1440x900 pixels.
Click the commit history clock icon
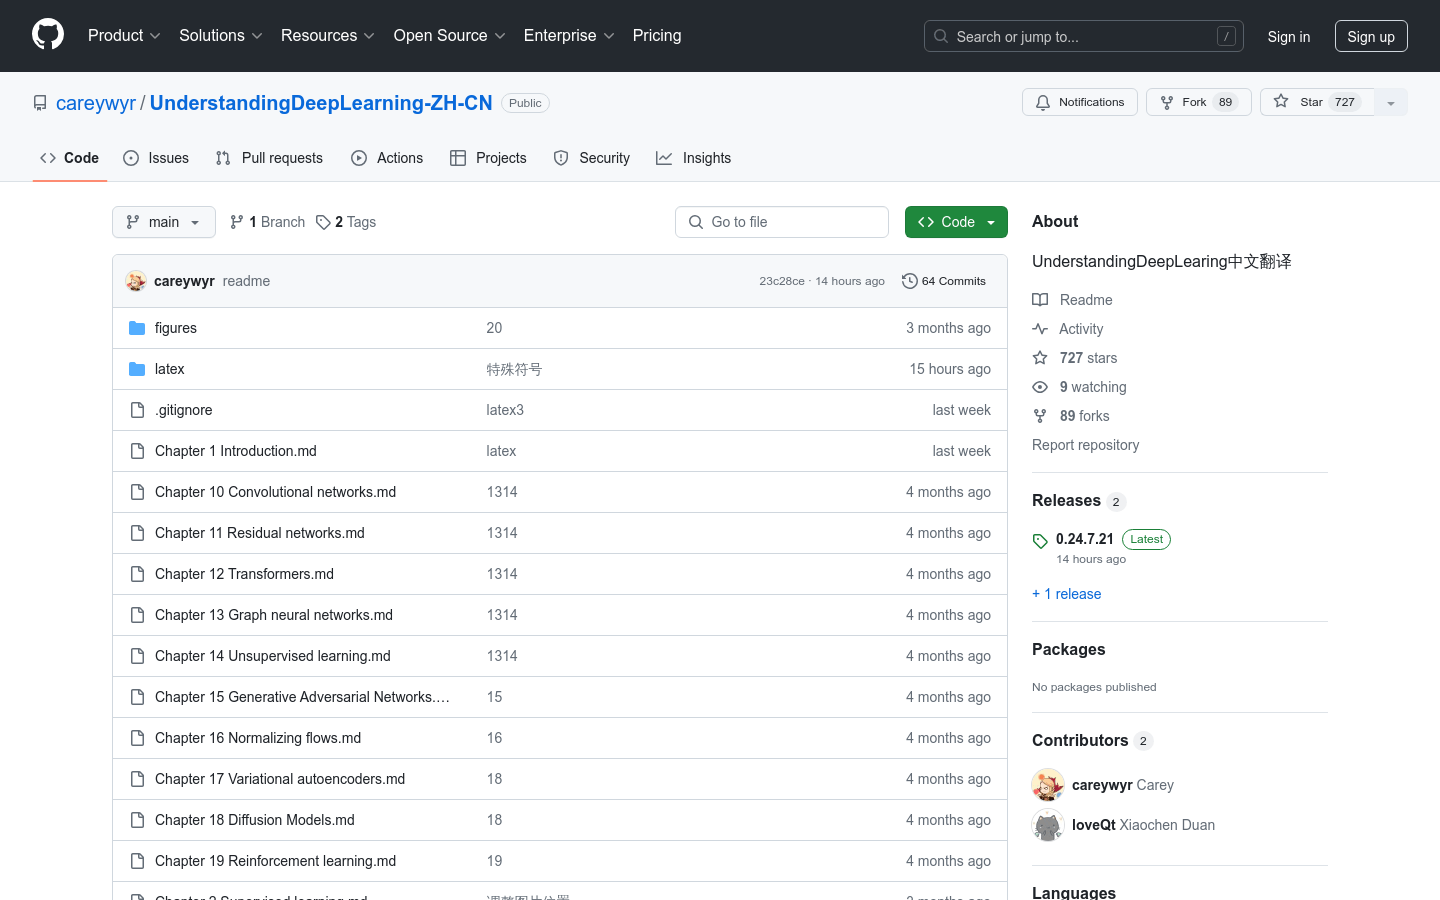tap(909, 281)
